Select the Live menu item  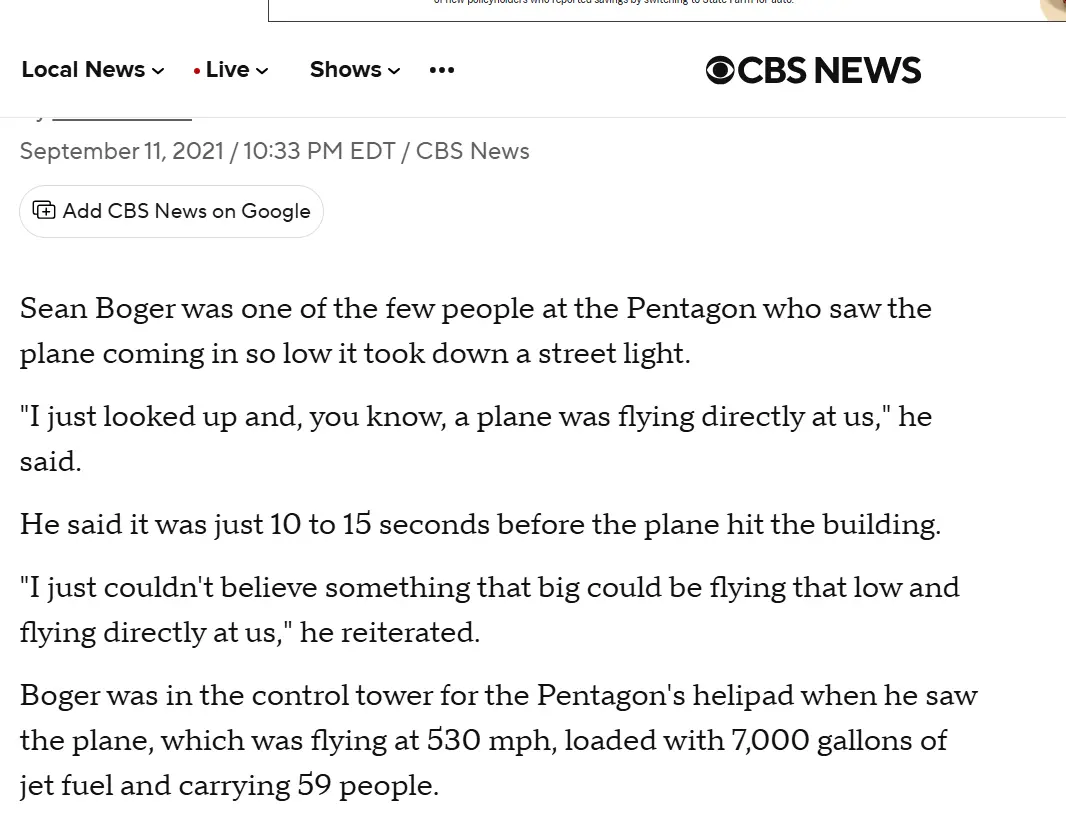pos(228,70)
